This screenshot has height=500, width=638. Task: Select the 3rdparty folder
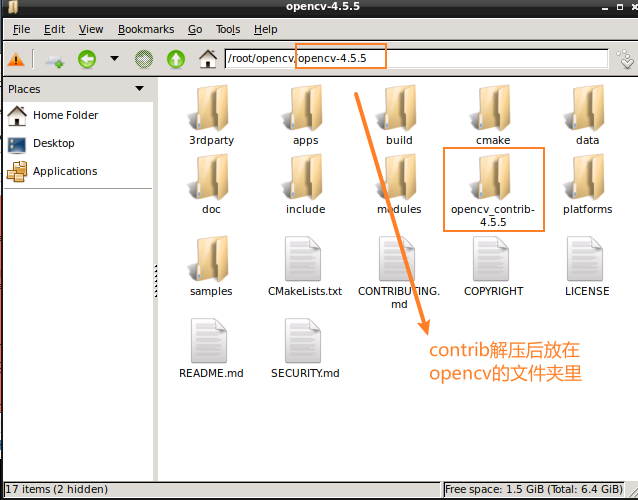211,110
